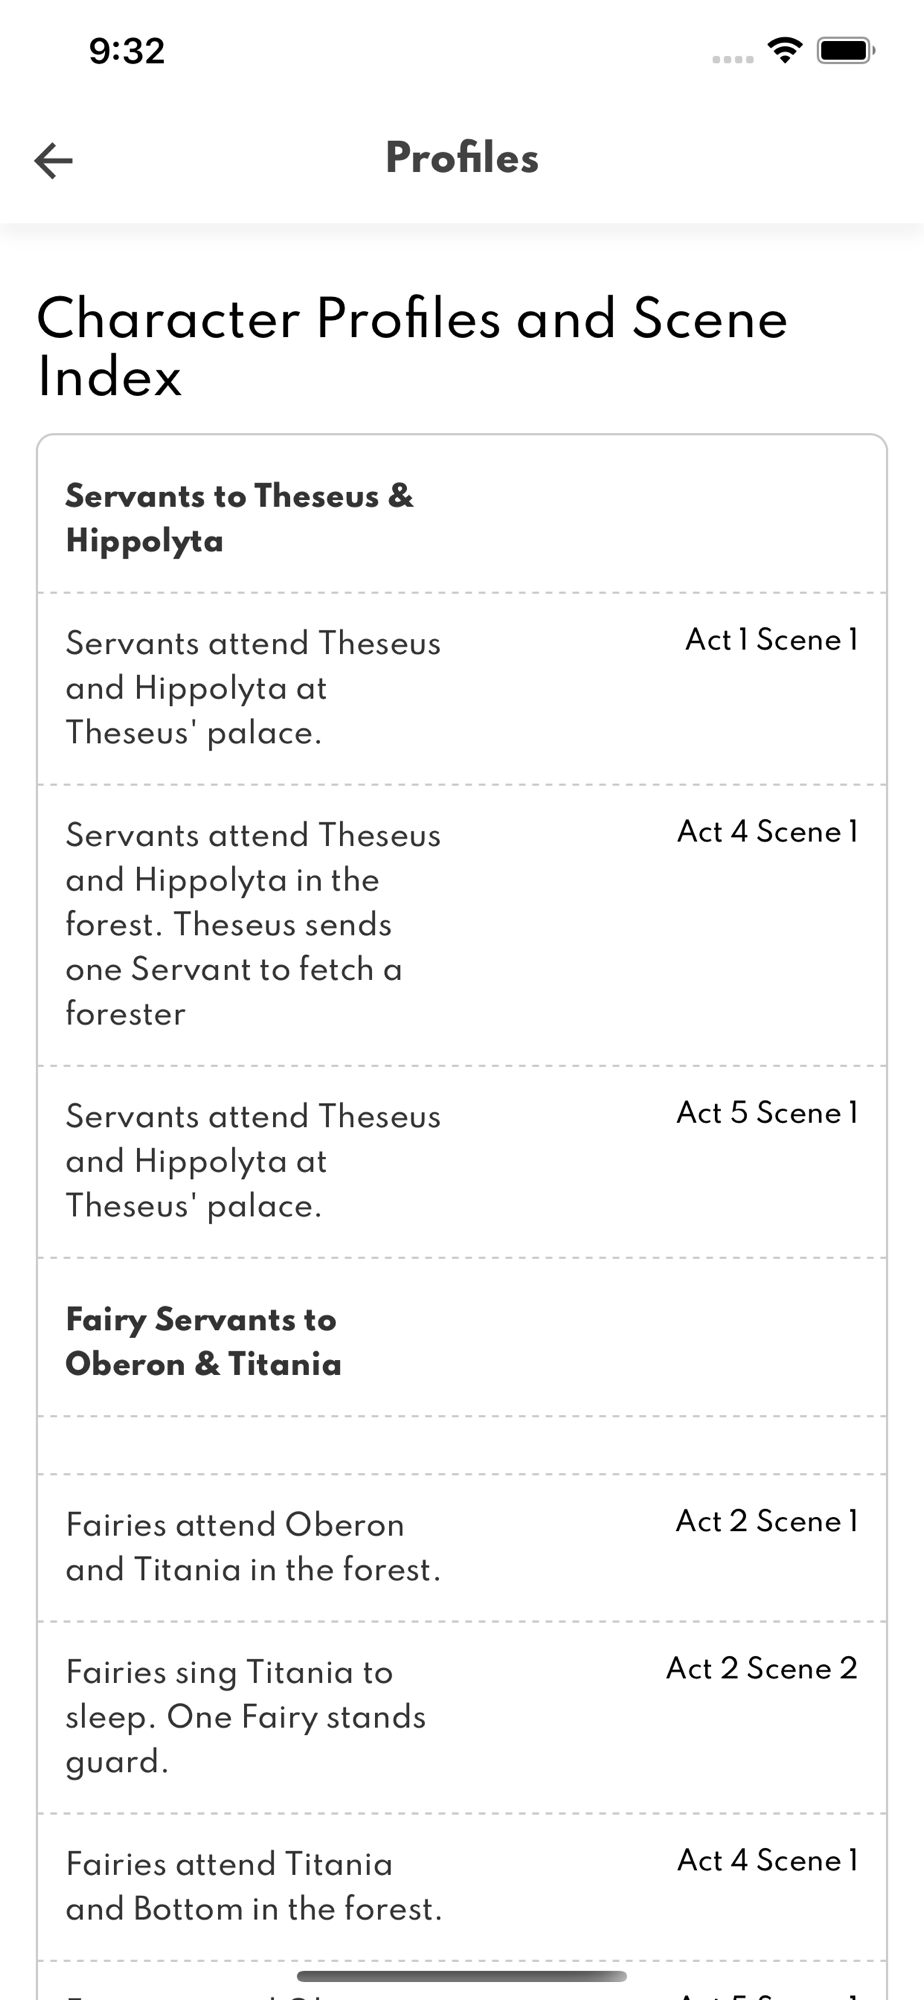Tap the home indicator bar at bottom
The width and height of the screenshot is (924, 2000).
(462, 1976)
